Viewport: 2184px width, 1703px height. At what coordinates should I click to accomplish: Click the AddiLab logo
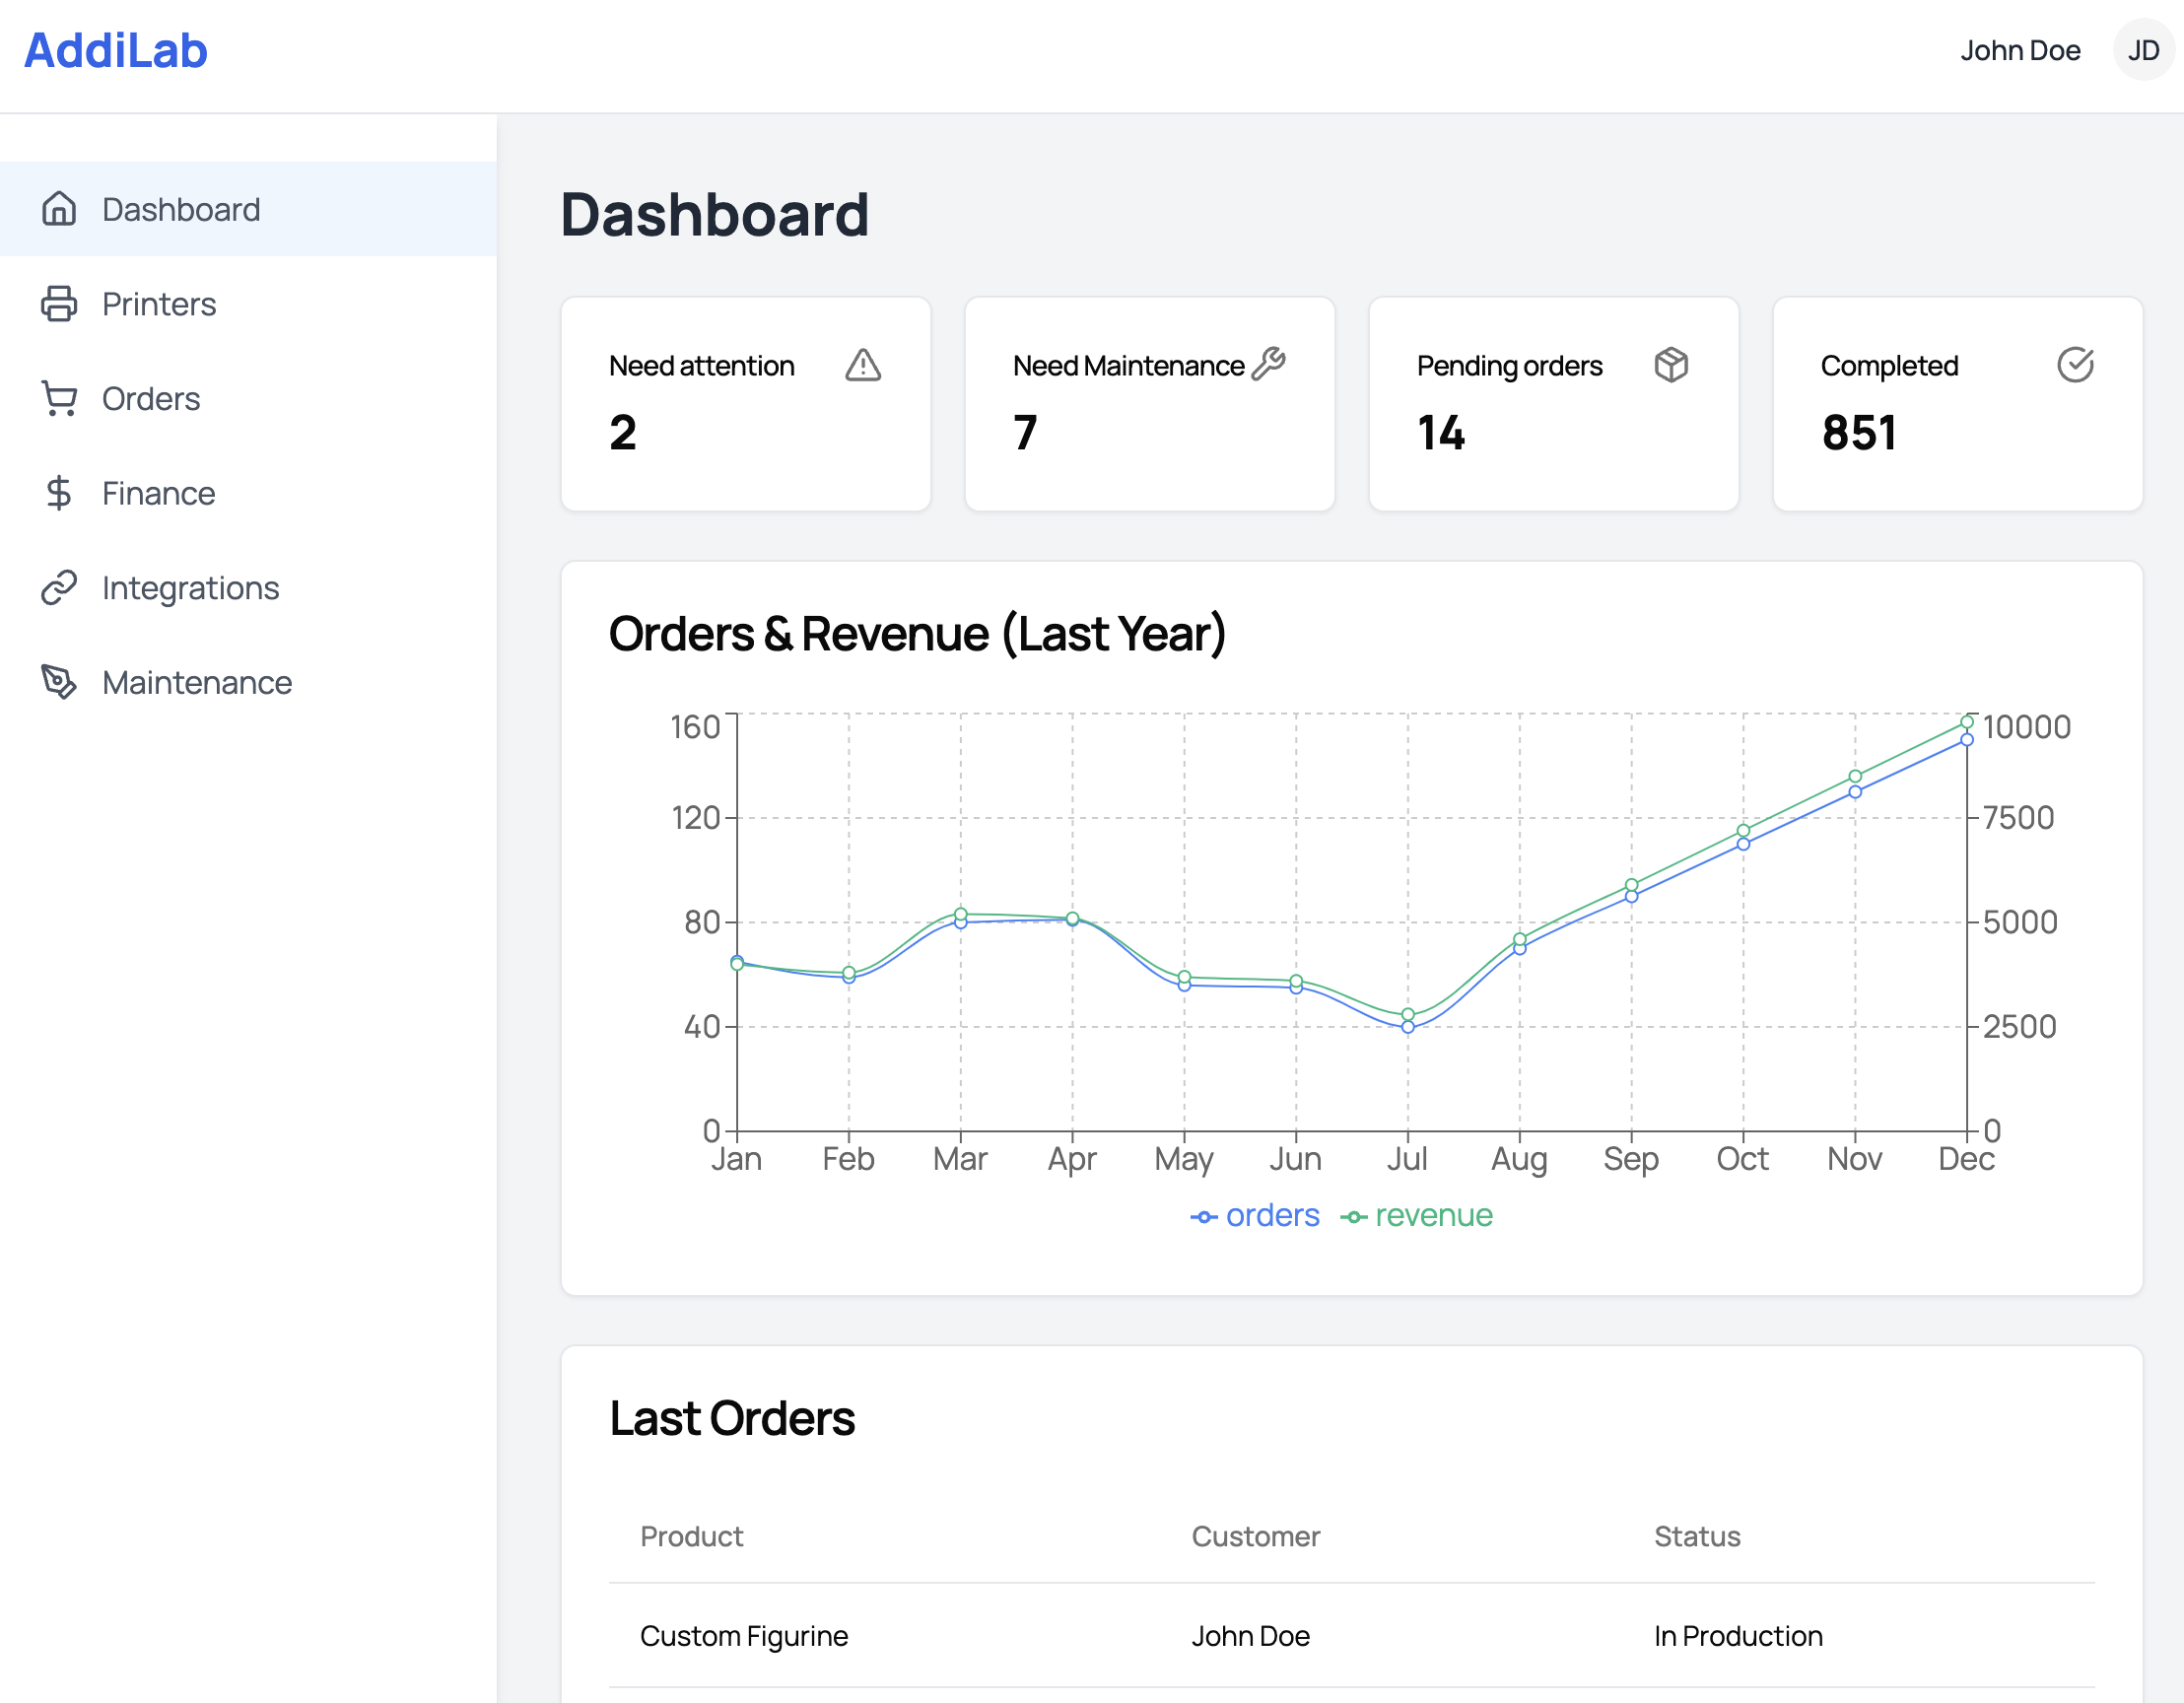[116, 50]
